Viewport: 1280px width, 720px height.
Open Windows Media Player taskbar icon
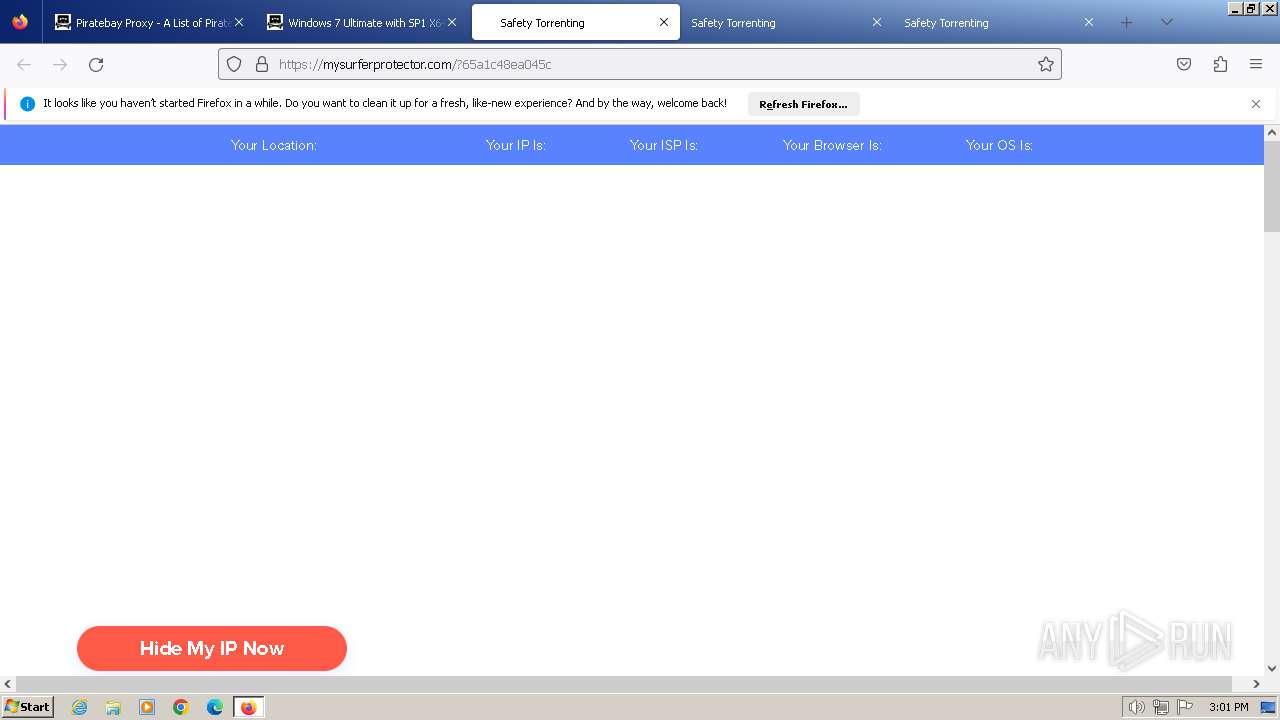click(x=147, y=707)
